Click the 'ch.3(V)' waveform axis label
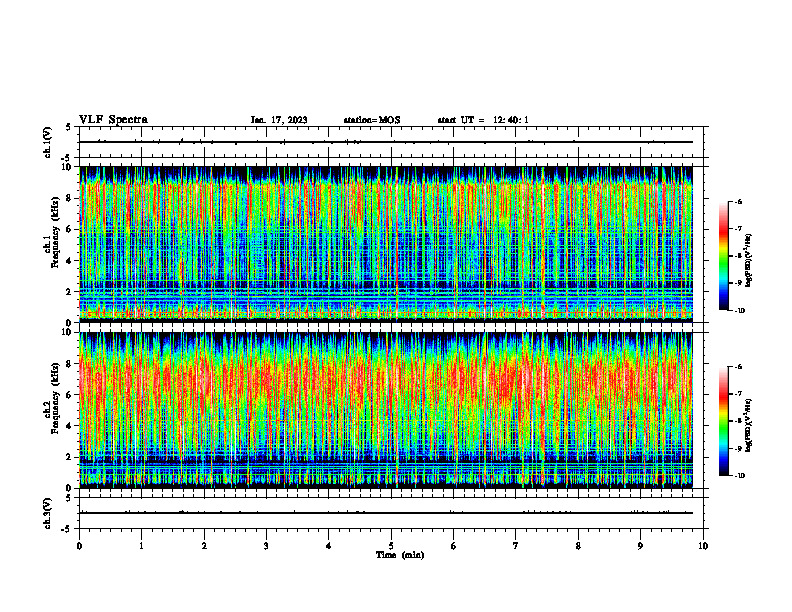This screenshot has width=792, height=612. 48,513
